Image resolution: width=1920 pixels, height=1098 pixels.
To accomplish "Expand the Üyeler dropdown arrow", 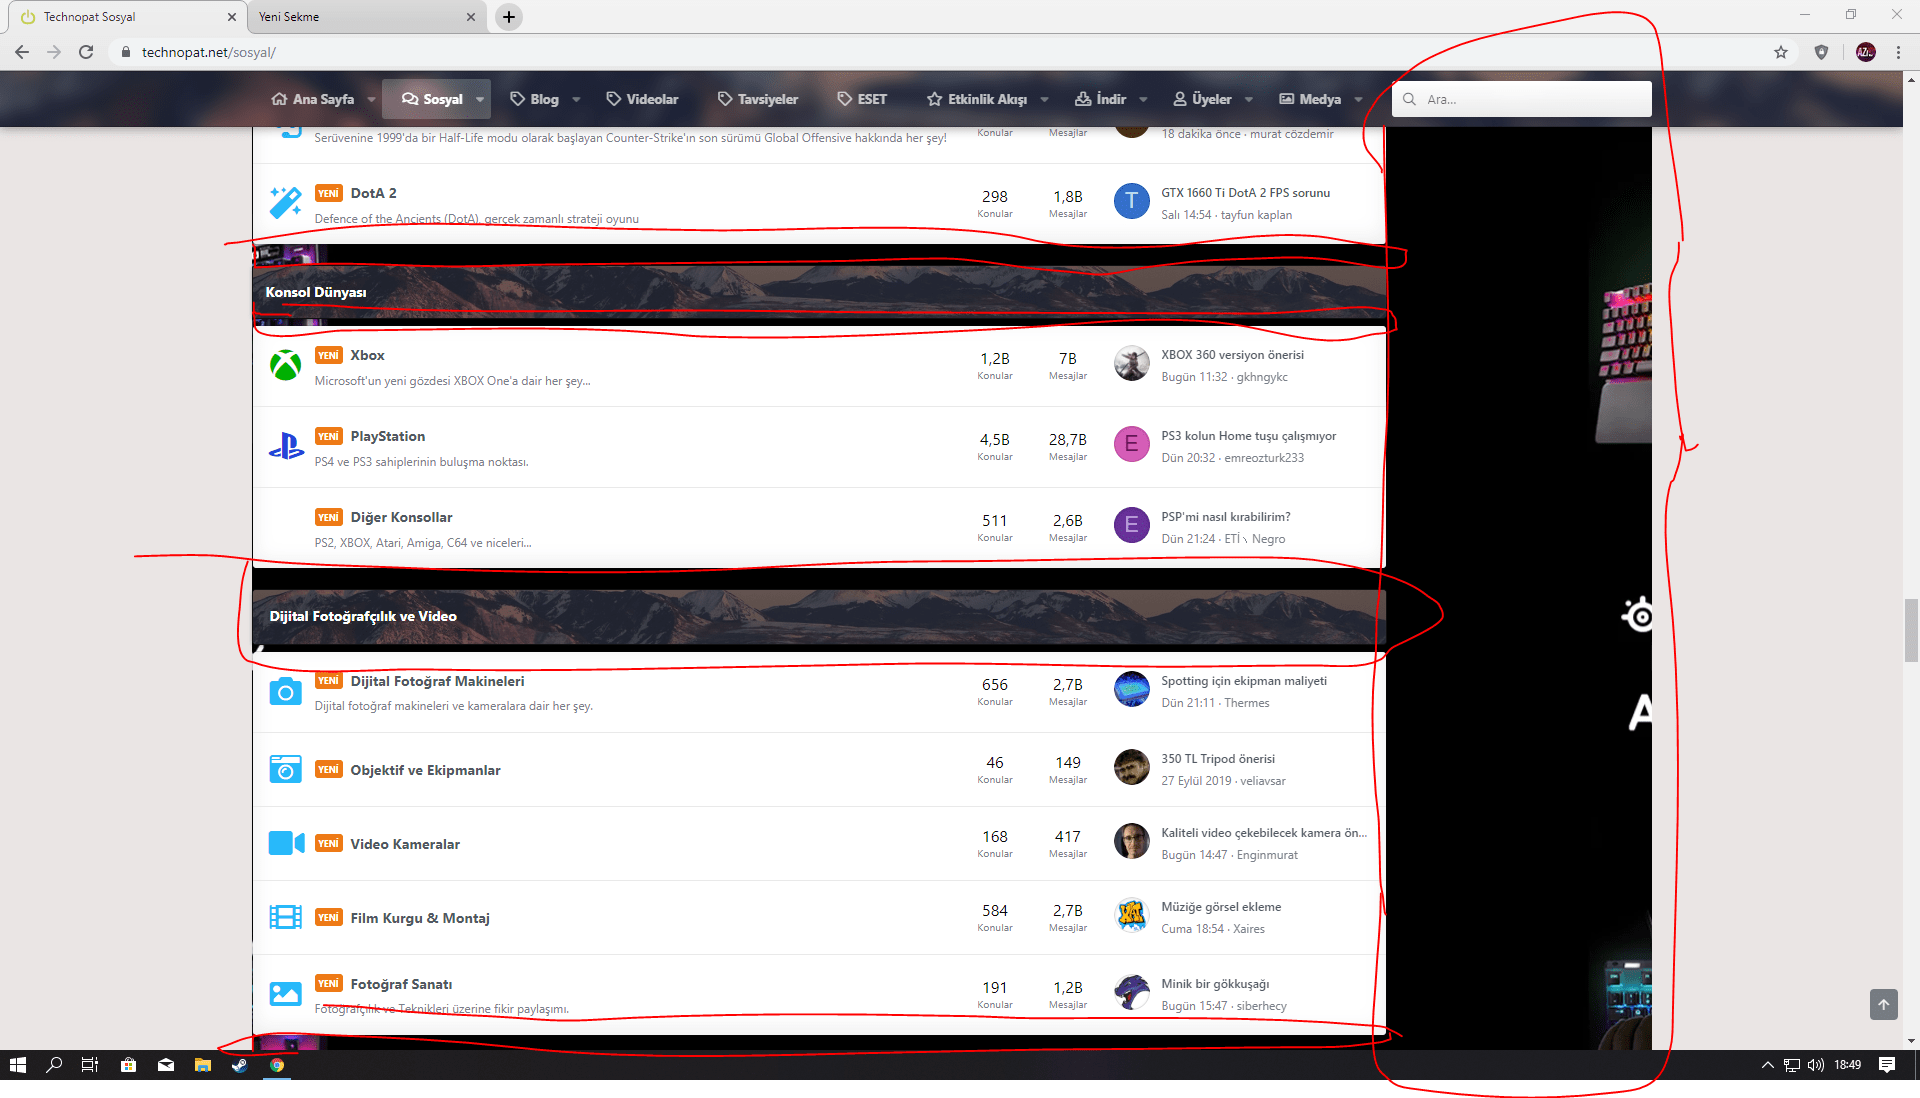I will (1249, 100).
